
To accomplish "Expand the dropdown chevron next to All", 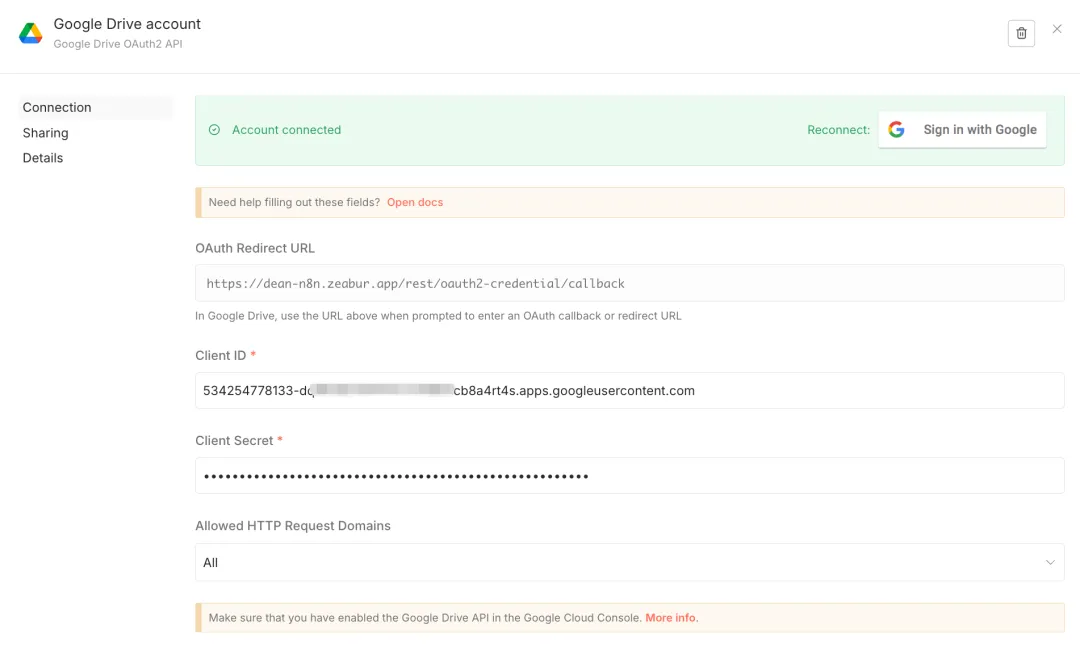I will click(x=1050, y=562).
